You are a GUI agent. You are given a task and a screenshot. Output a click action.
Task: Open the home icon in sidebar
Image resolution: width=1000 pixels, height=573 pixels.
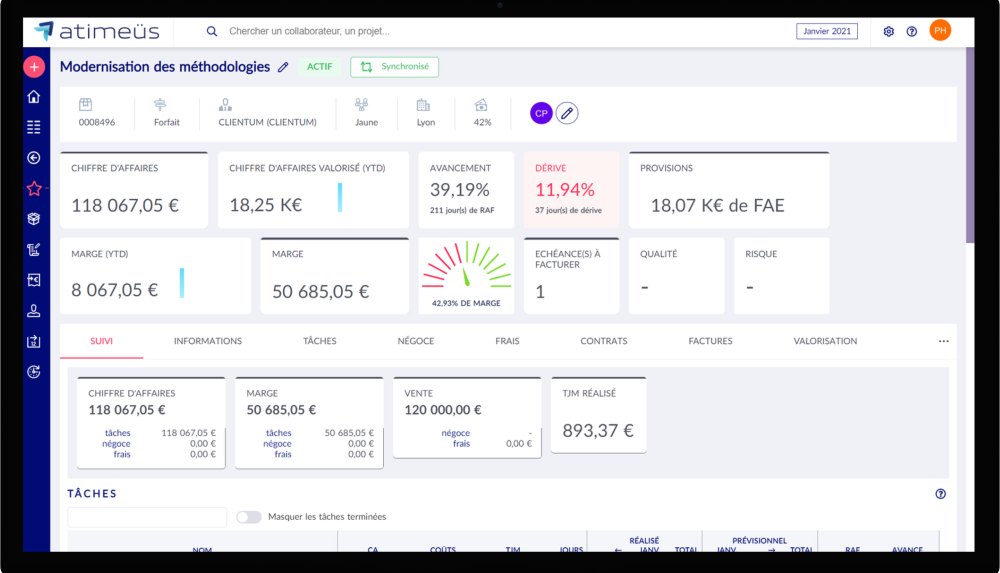pos(34,96)
